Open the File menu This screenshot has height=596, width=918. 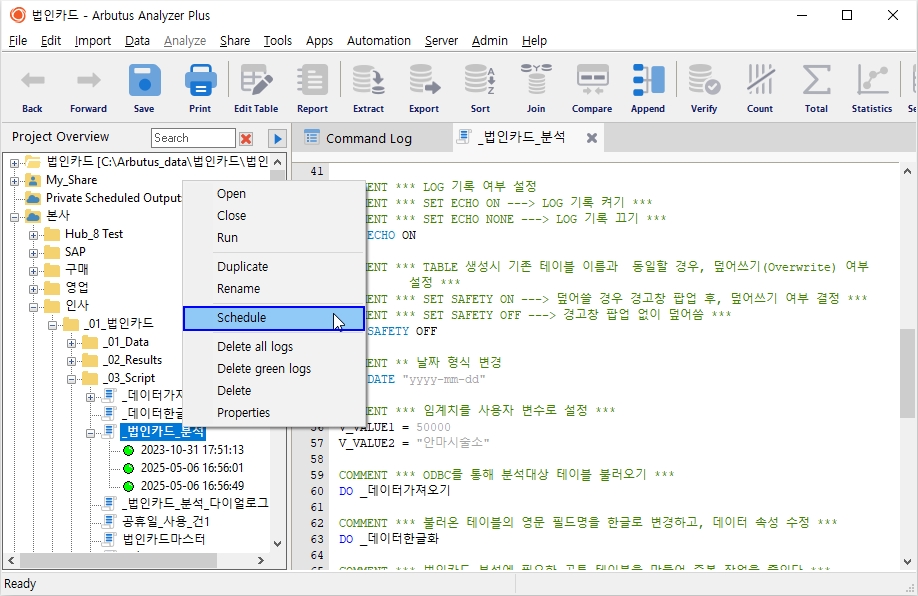18,40
